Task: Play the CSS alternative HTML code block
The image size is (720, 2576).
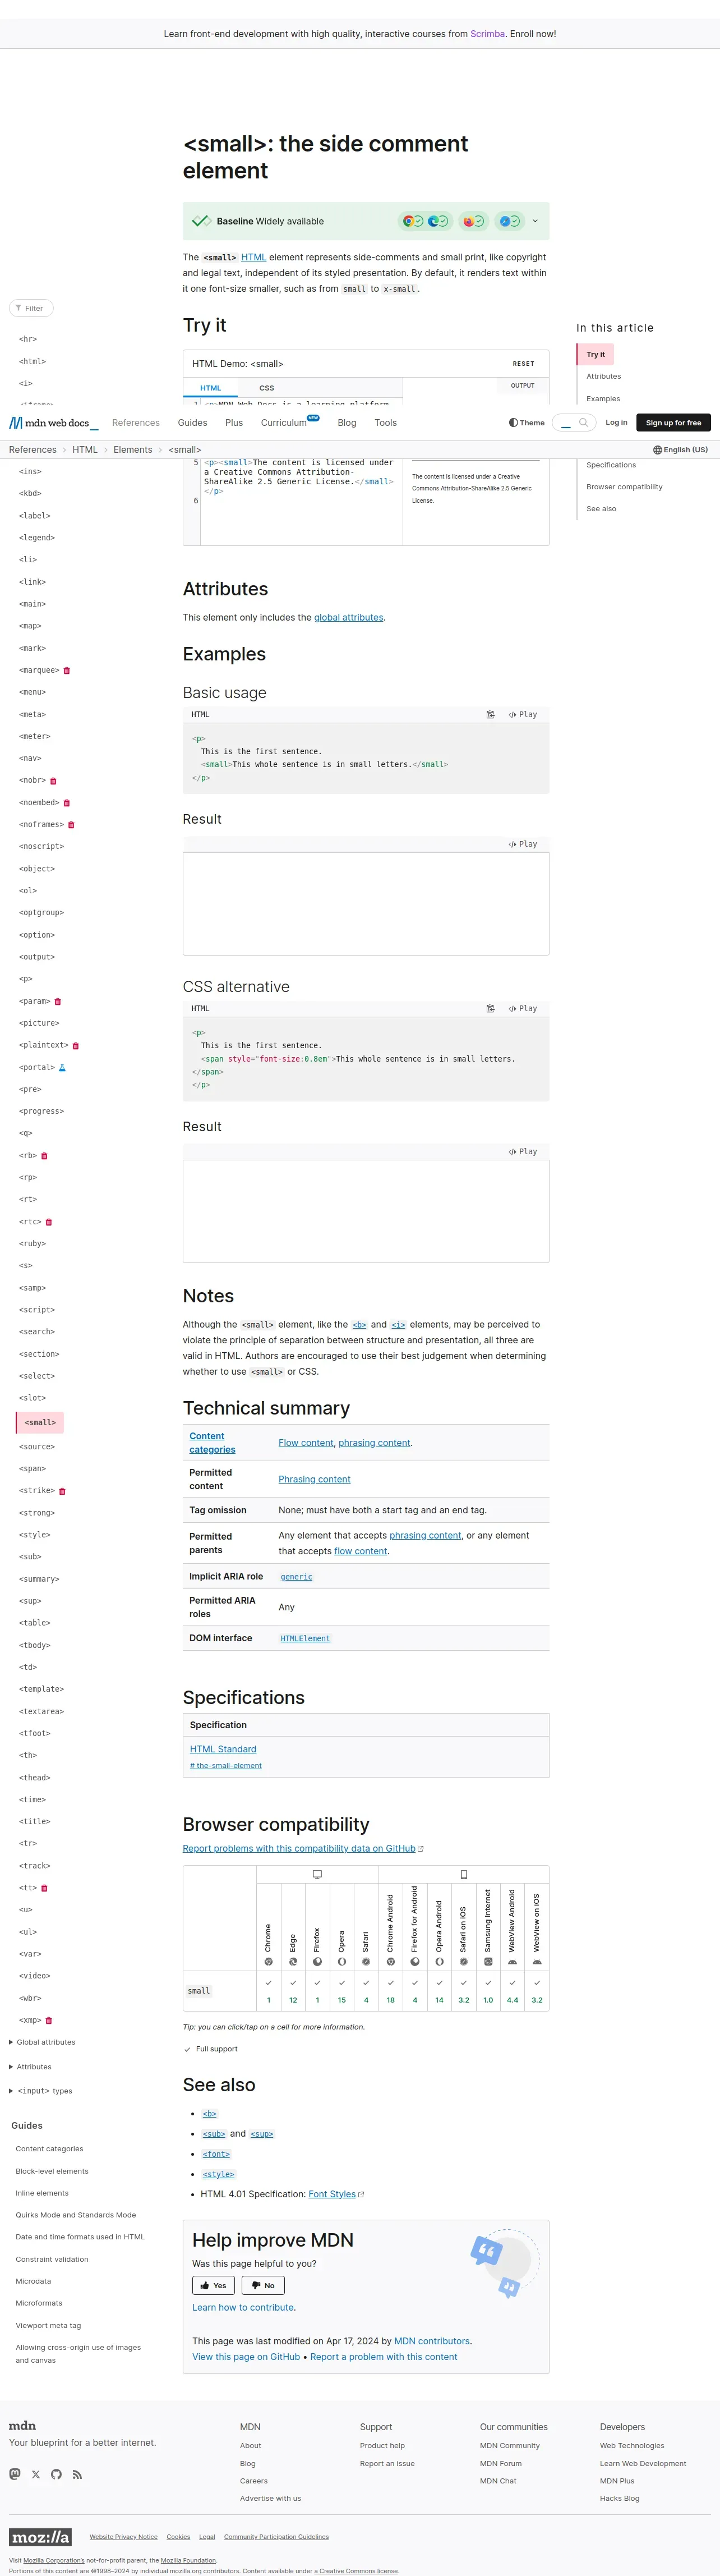Action: point(523,1008)
